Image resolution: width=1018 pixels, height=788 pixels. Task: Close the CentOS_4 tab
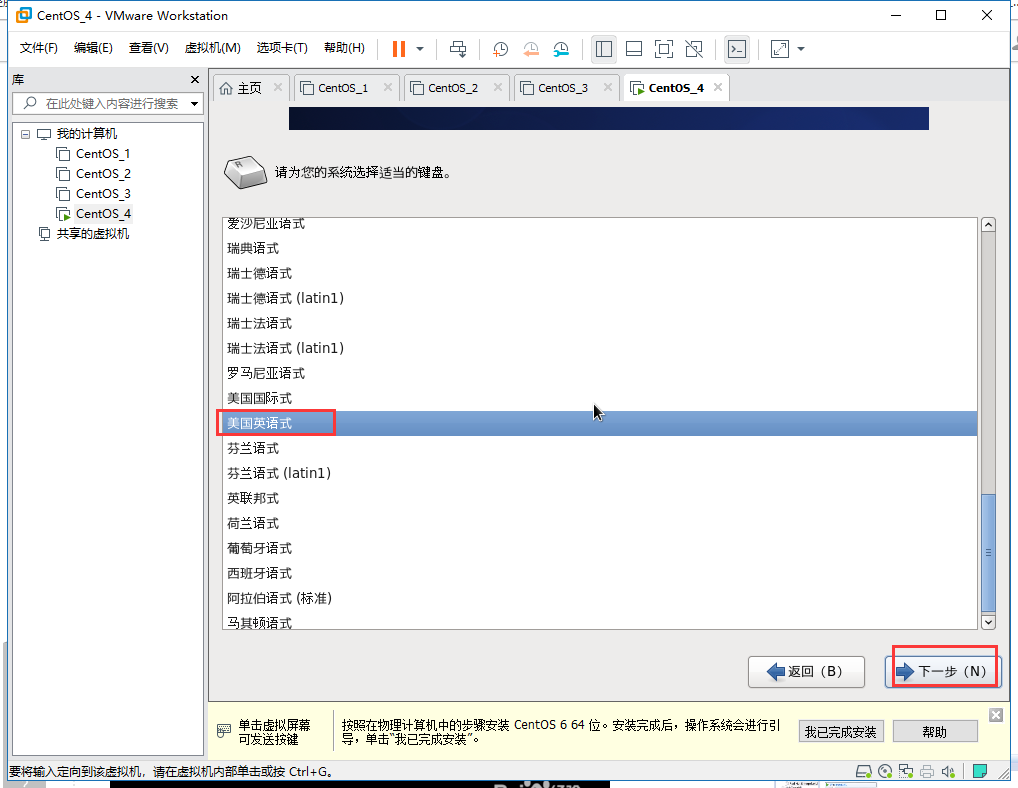pos(718,87)
